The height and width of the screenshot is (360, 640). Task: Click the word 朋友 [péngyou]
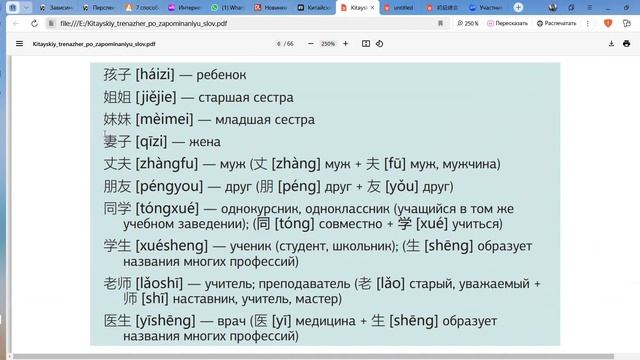pos(153,187)
